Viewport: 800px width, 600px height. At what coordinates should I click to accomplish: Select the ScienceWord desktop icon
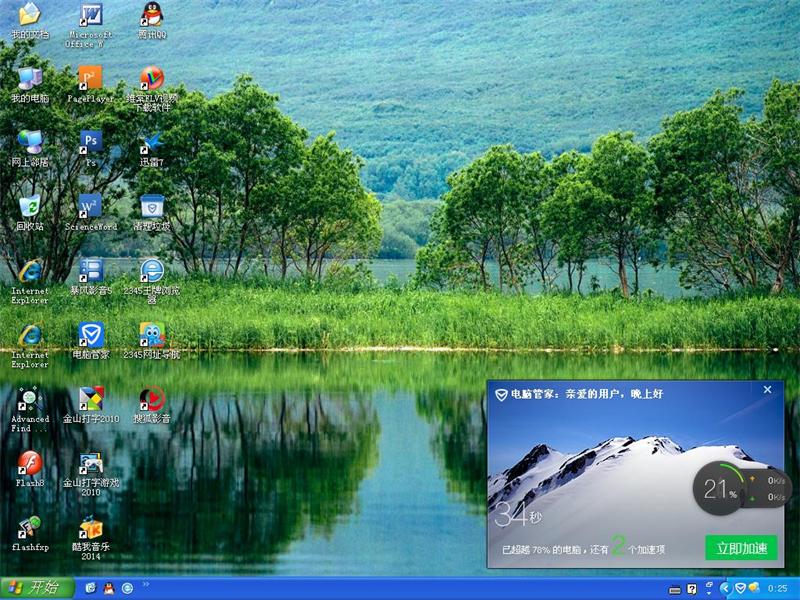(x=90, y=207)
